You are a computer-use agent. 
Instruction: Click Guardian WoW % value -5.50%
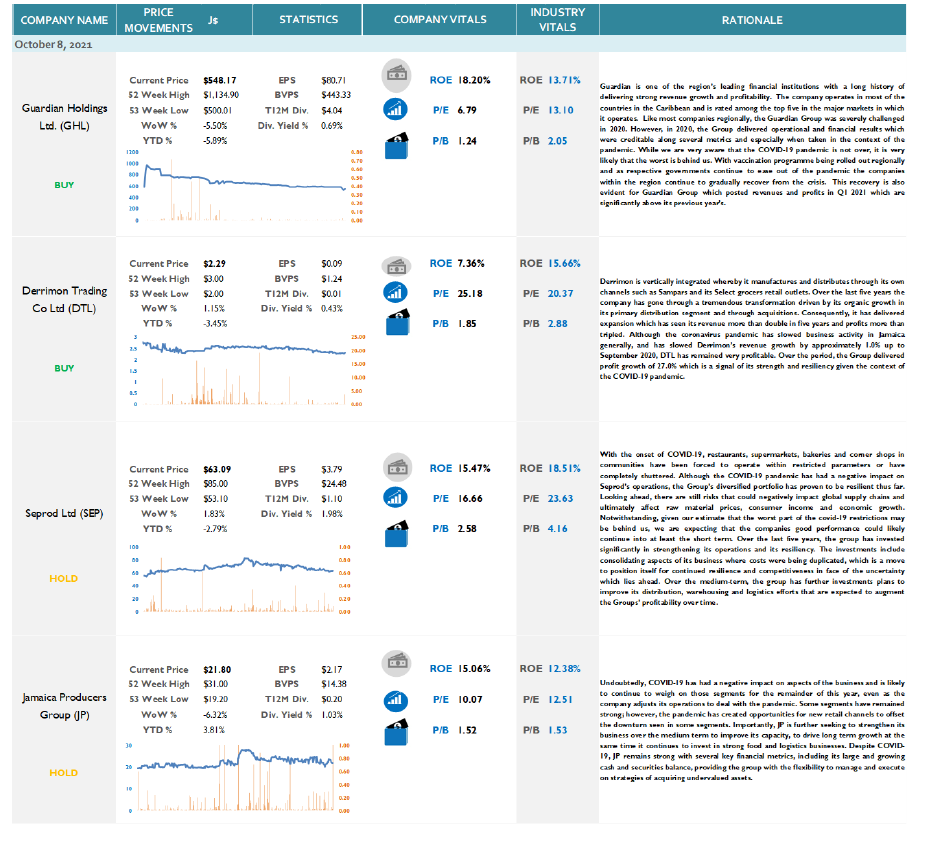215,126
